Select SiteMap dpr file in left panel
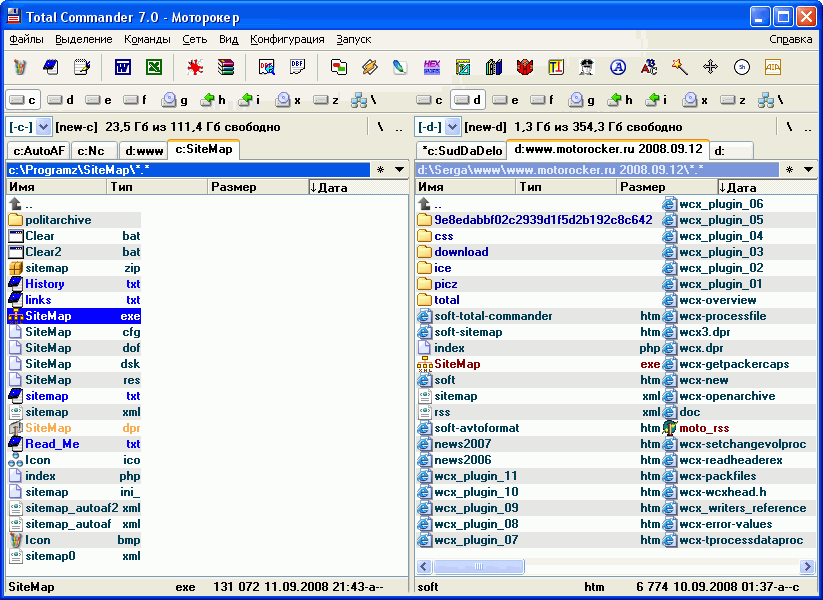This screenshot has height=600, width=823. click(x=74, y=428)
